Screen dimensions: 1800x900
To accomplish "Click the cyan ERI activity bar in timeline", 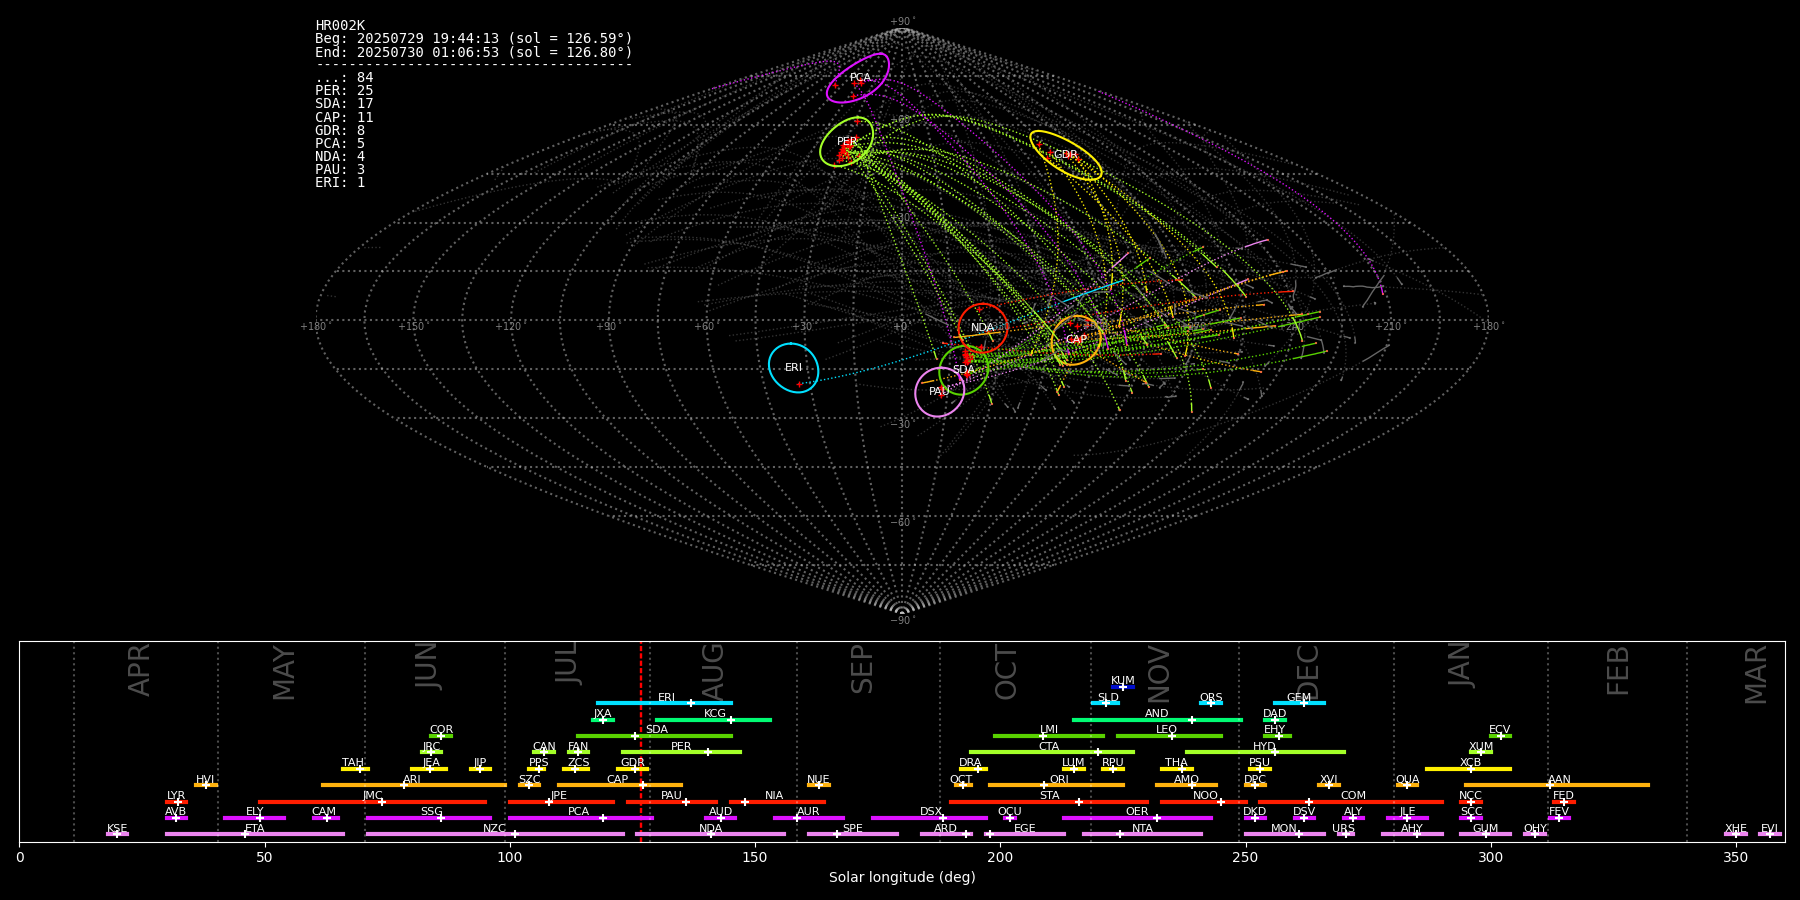I will [x=664, y=703].
